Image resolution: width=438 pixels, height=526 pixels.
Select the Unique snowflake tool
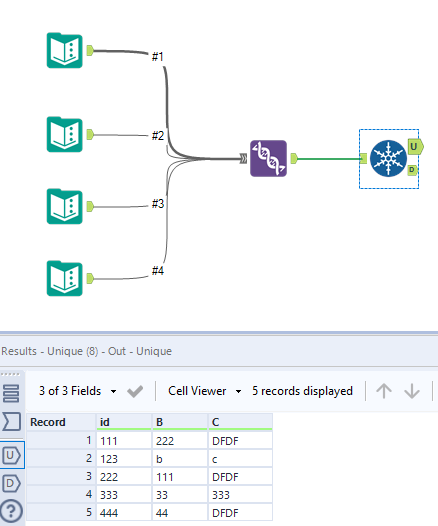coord(388,158)
